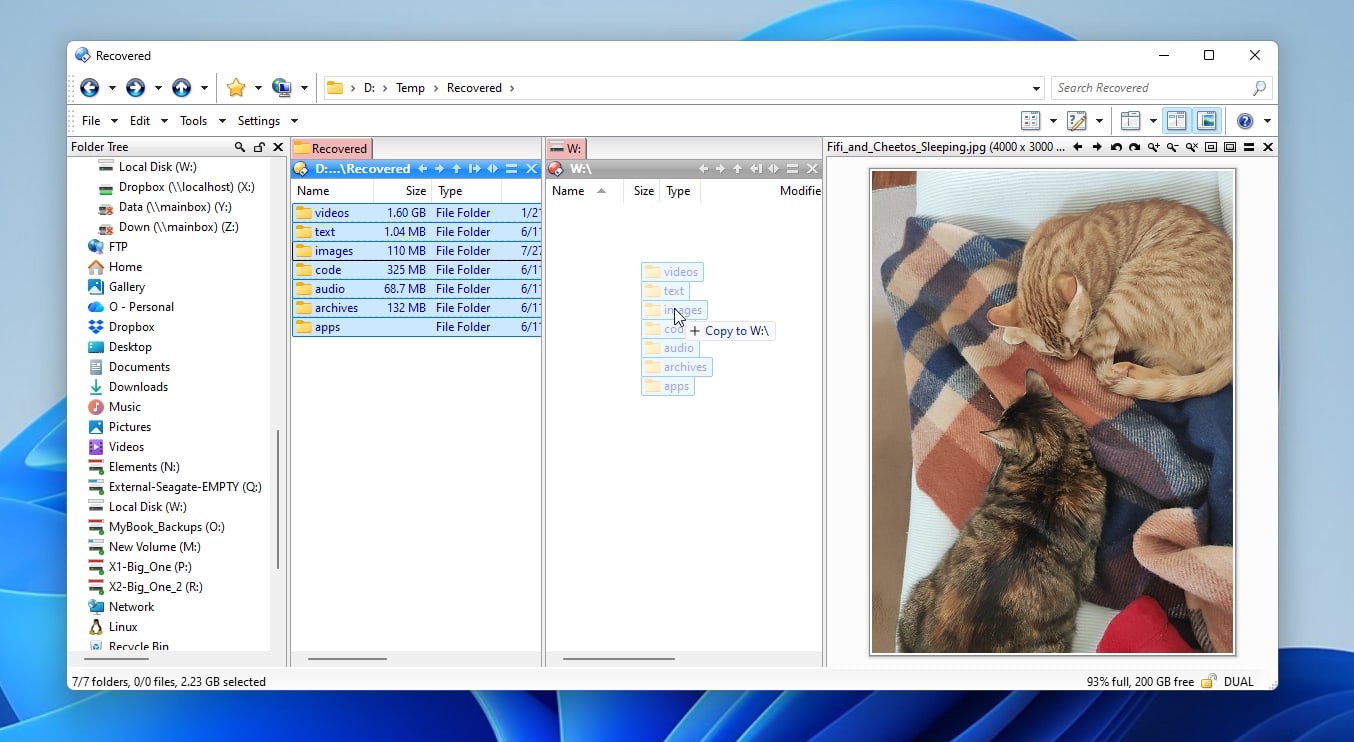Open the File menu
1354x742 pixels.
91,121
